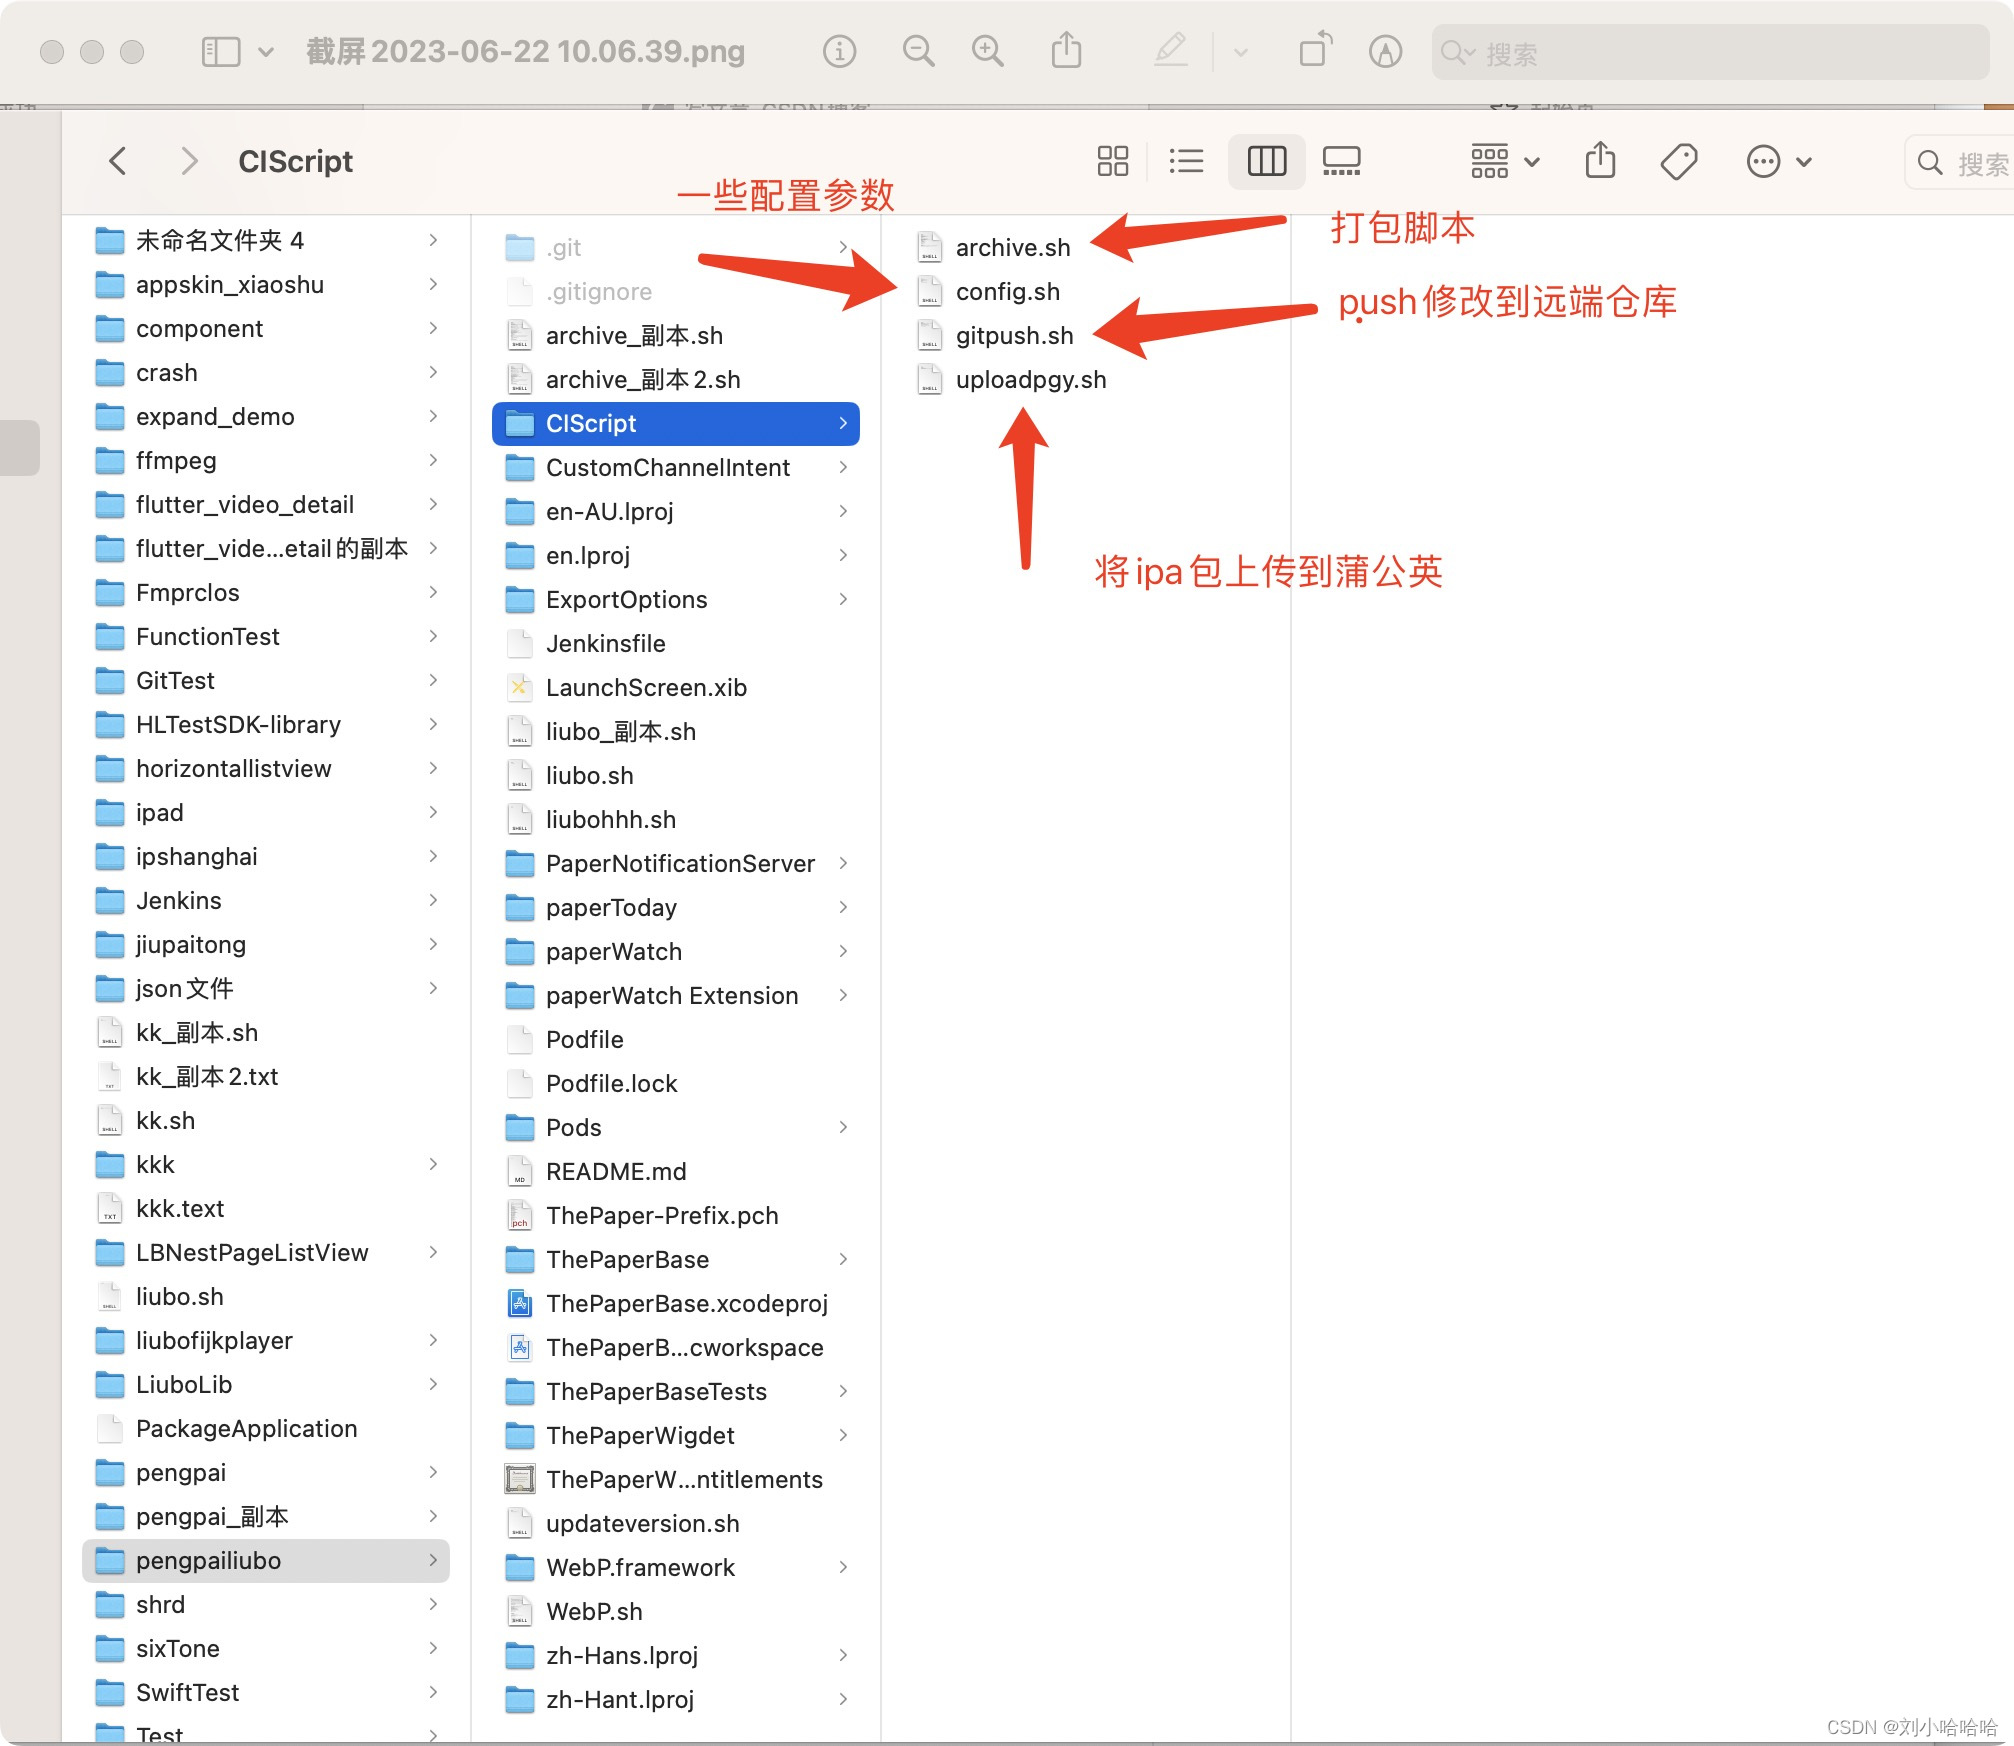The width and height of the screenshot is (2014, 1746).
Task: Click the rotate image icon
Action: point(1315,51)
